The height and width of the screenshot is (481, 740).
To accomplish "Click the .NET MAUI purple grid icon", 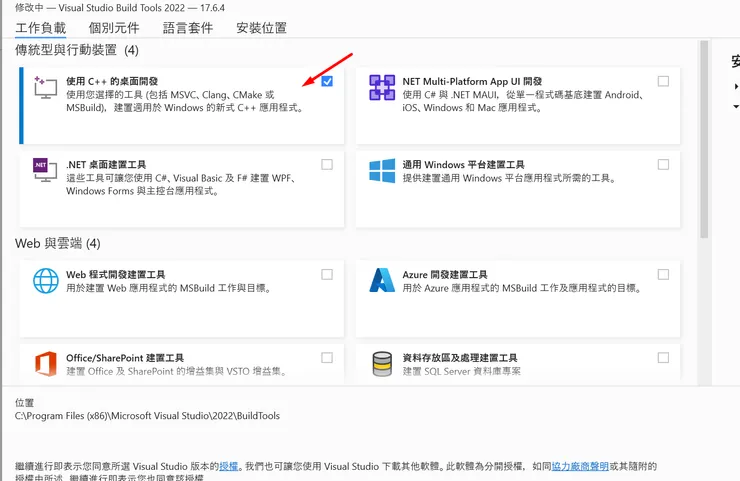I will [382, 87].
